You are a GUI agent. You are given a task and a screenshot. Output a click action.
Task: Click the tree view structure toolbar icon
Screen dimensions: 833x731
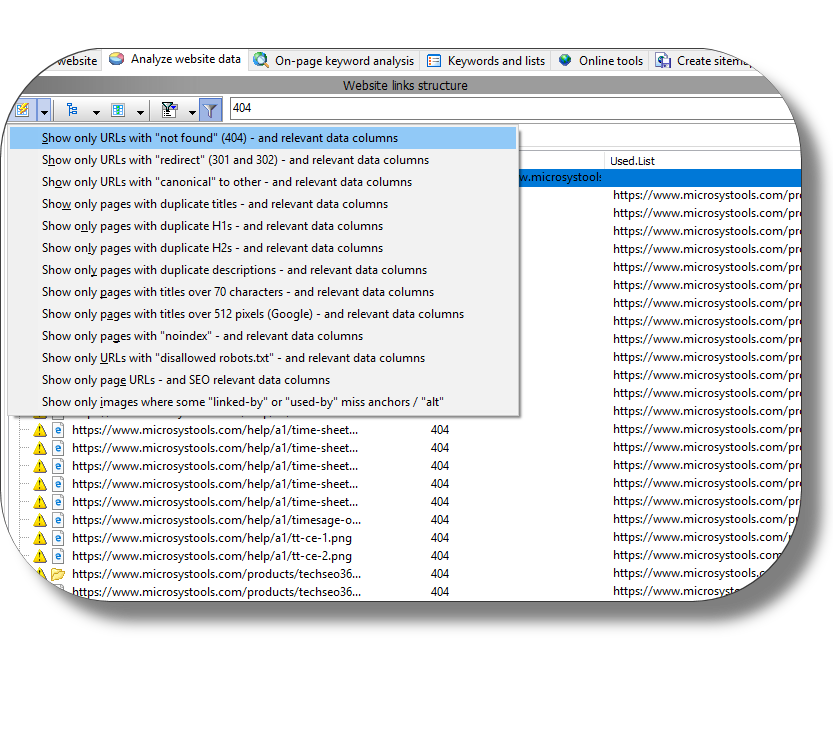pos(72,110)
